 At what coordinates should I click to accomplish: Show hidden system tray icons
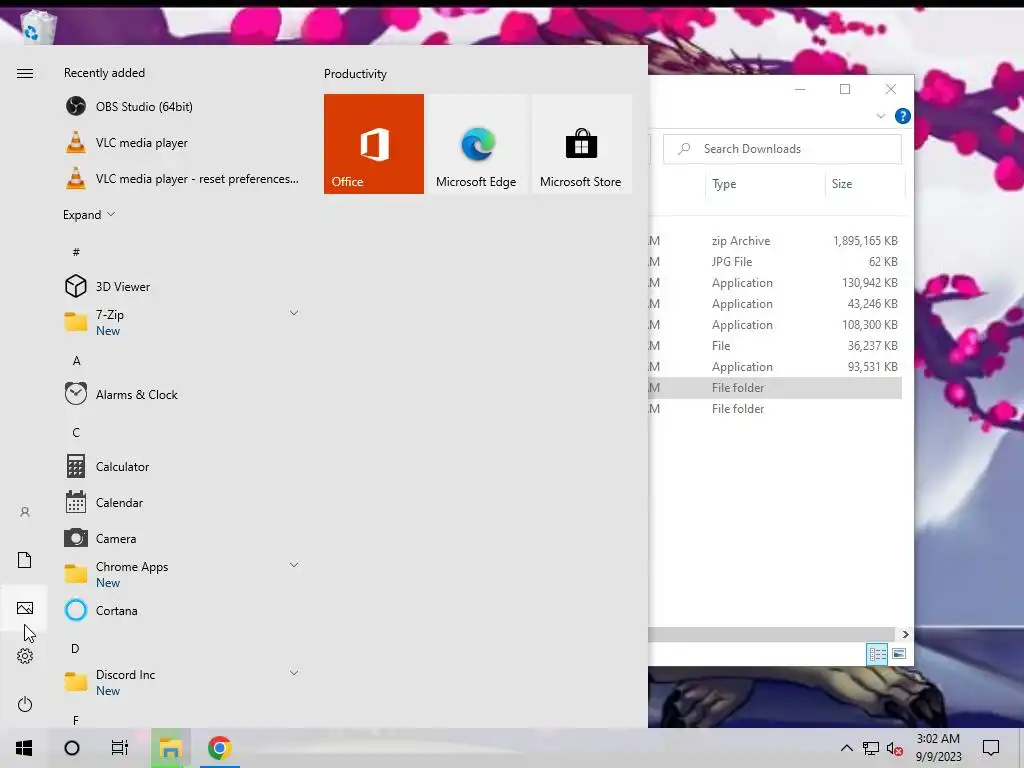coord(846,748)
